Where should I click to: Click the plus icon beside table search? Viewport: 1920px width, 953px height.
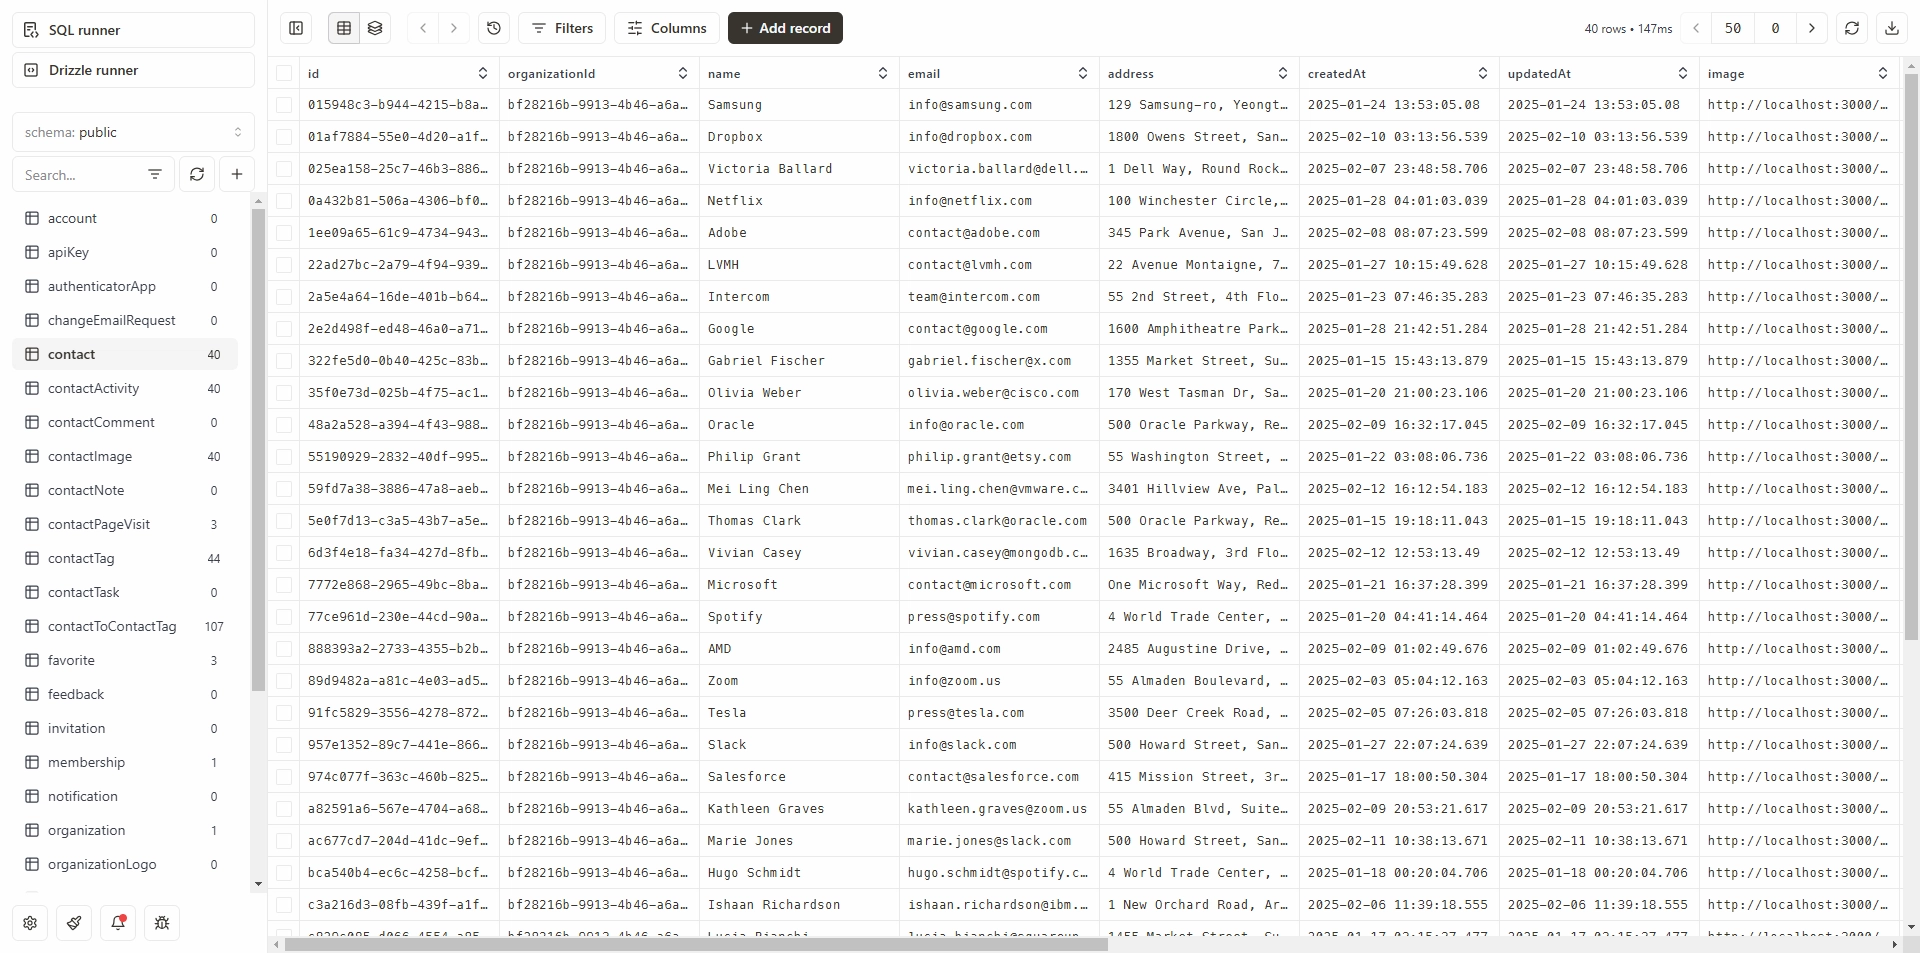point(237,174)
